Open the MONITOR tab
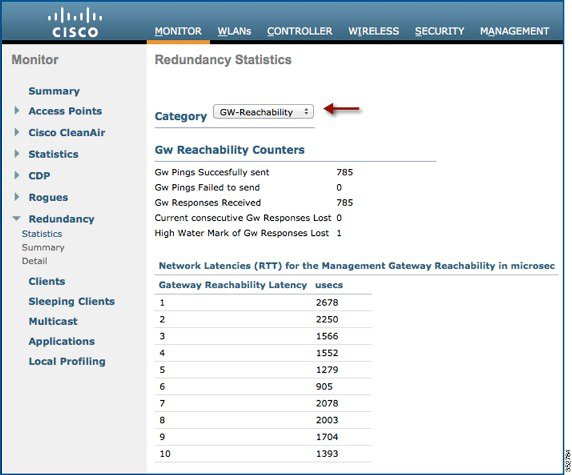Viewport: 572px width, 475px height. [178, 31]
